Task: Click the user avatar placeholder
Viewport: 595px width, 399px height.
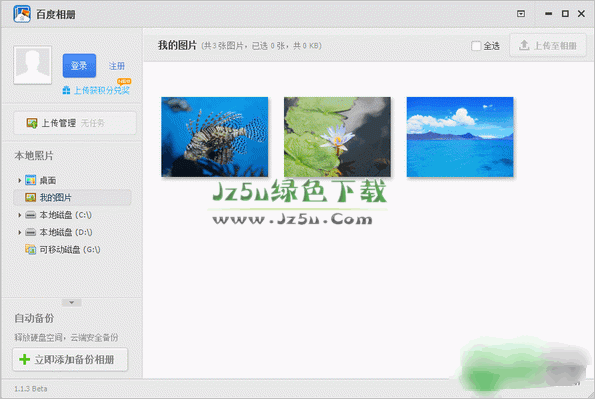Action: point(33,65)
